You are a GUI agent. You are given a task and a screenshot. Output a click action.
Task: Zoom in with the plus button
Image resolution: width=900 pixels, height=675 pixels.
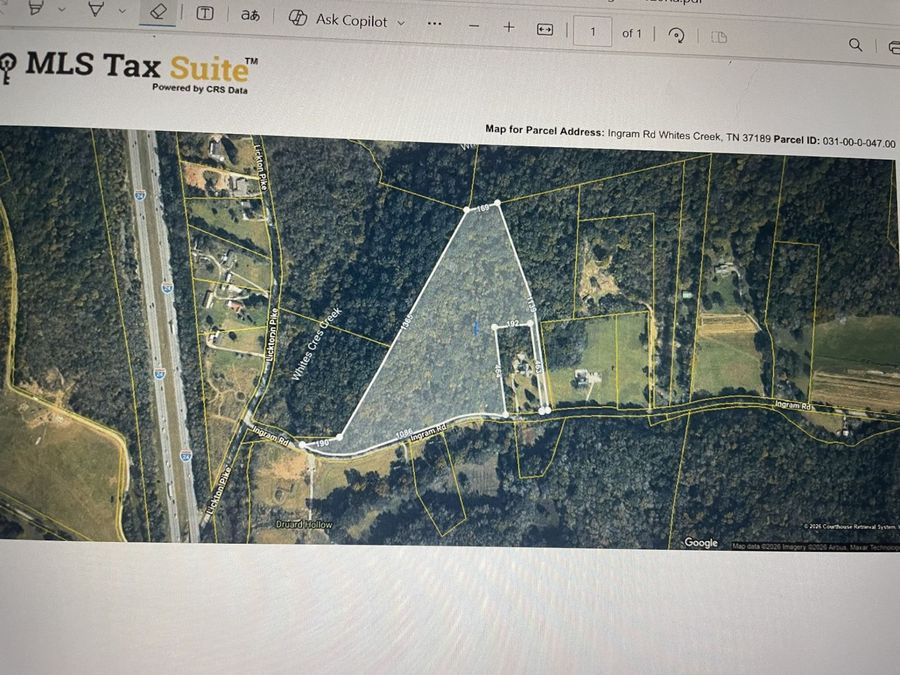509,27
